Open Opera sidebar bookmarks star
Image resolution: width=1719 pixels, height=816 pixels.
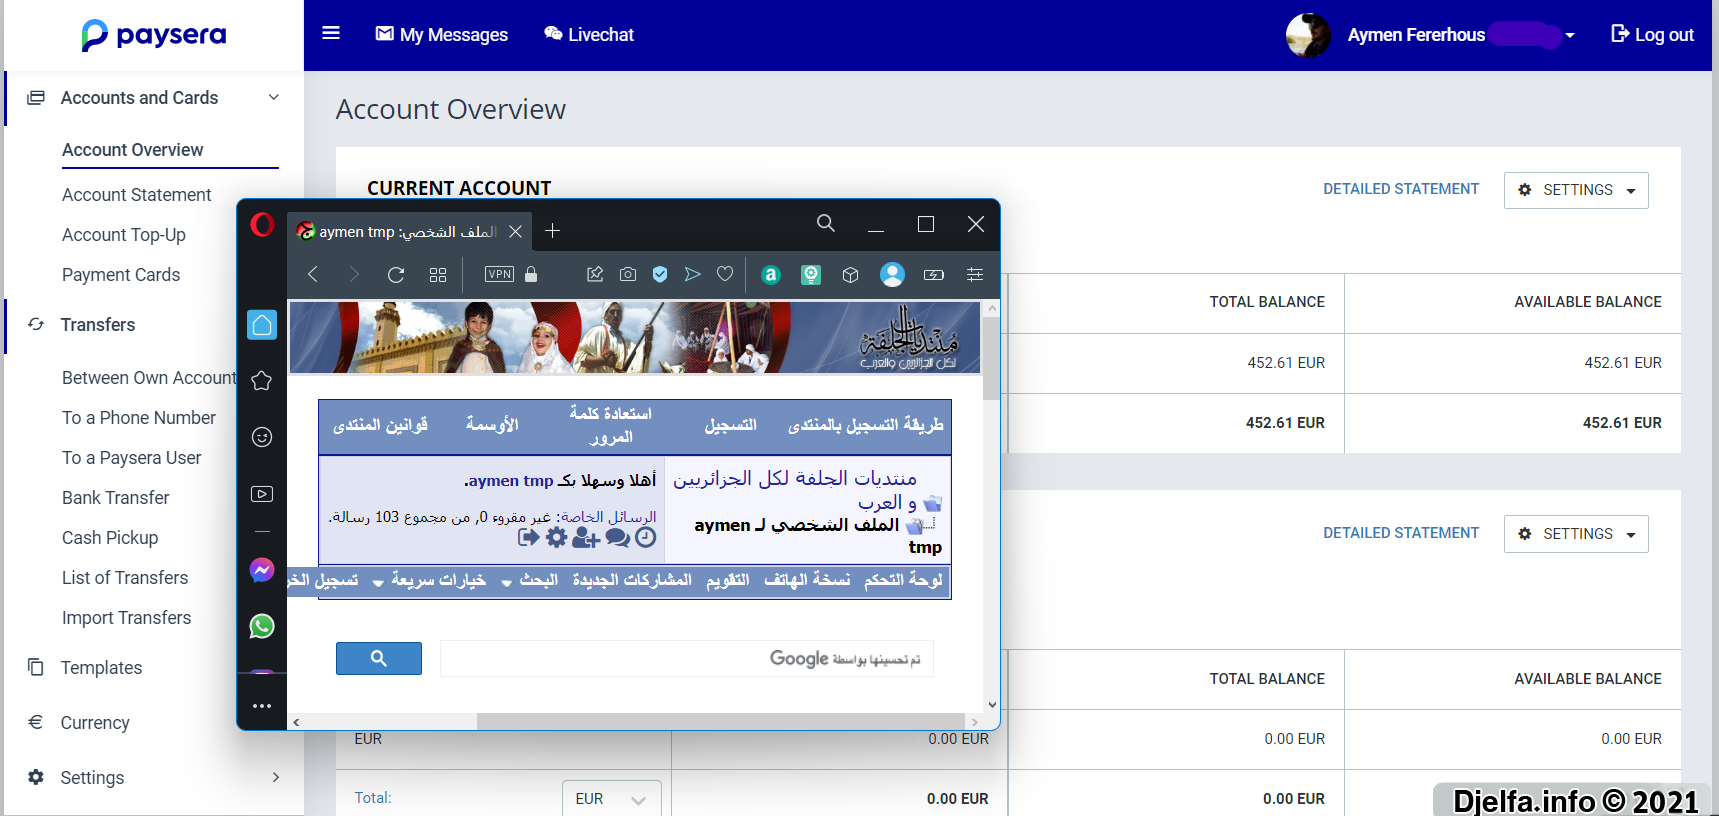click(262, 380)
